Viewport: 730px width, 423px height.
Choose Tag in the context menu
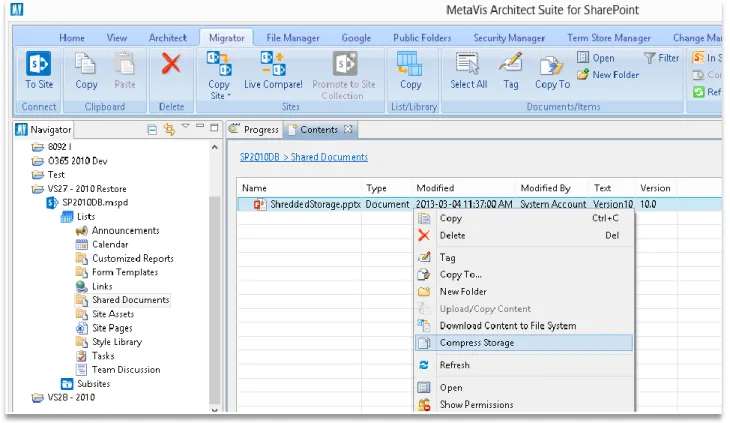pyautogui.click(x=523, y=257)
